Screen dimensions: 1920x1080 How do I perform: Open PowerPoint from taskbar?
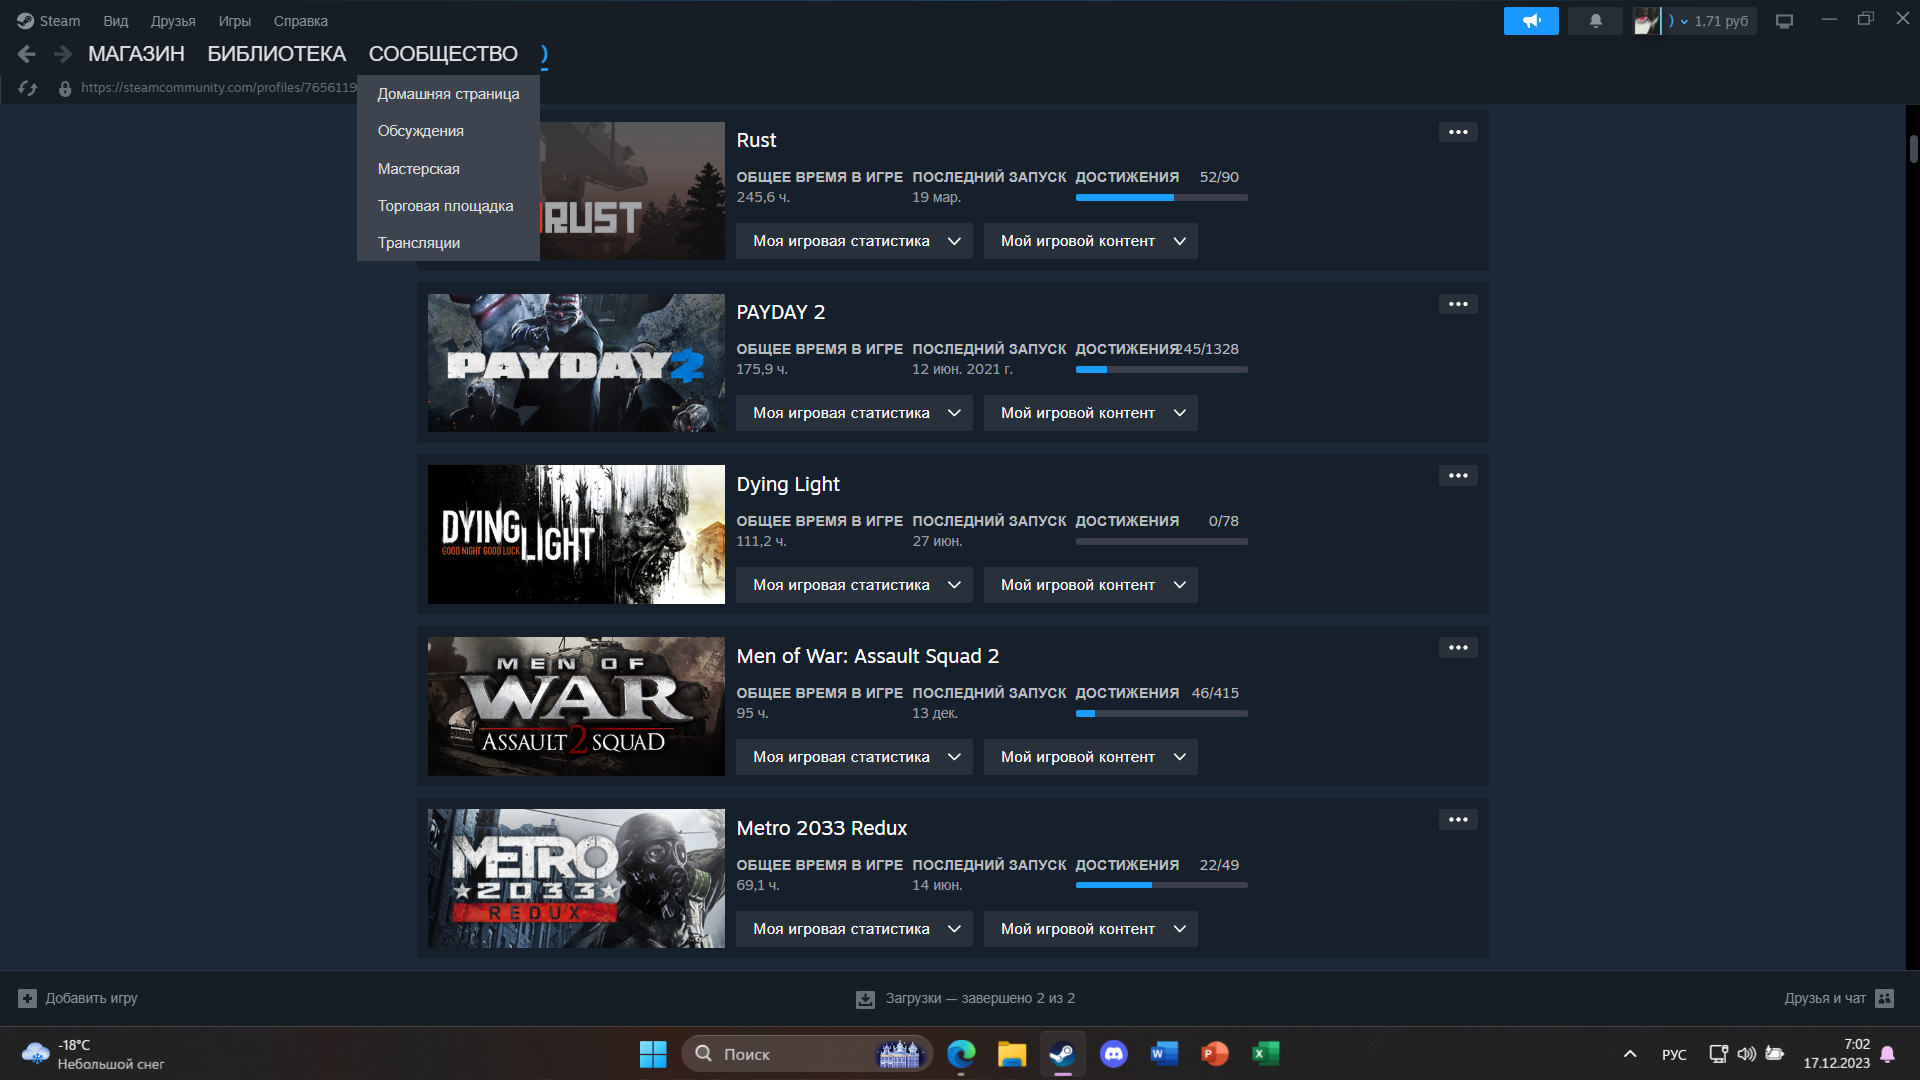coord(1215,1054)
